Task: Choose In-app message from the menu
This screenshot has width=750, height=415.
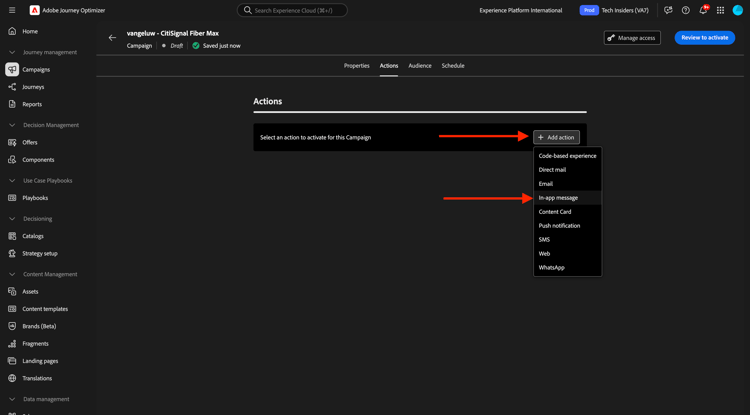Action: (x=567, y=197)
